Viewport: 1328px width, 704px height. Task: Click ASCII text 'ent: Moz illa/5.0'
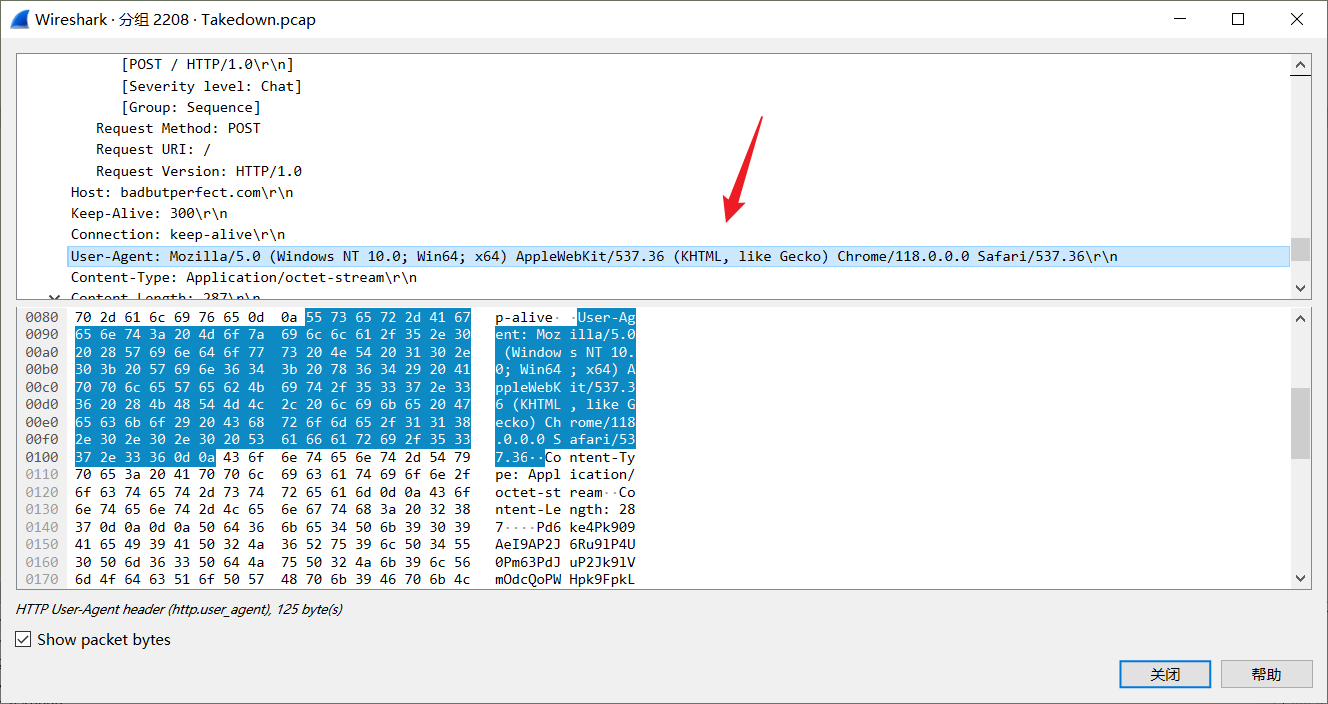[x=565, y=334]
